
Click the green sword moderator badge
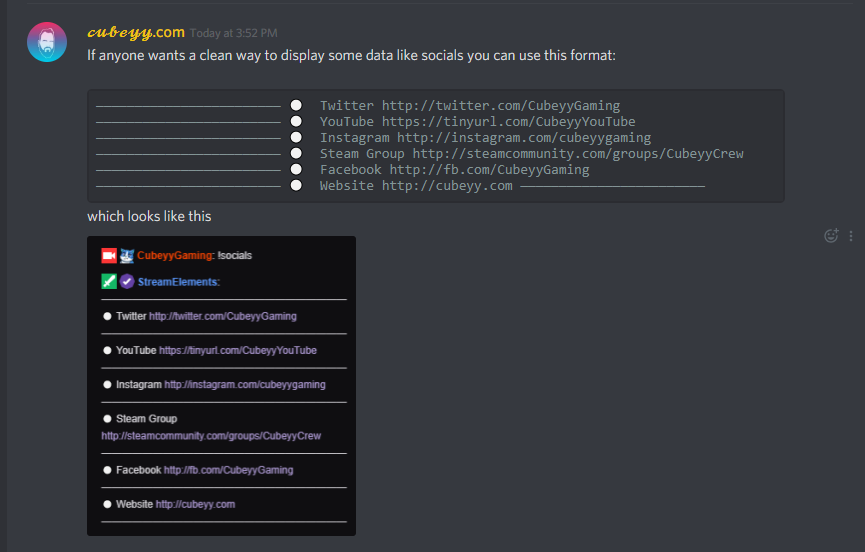click(109, 282)
